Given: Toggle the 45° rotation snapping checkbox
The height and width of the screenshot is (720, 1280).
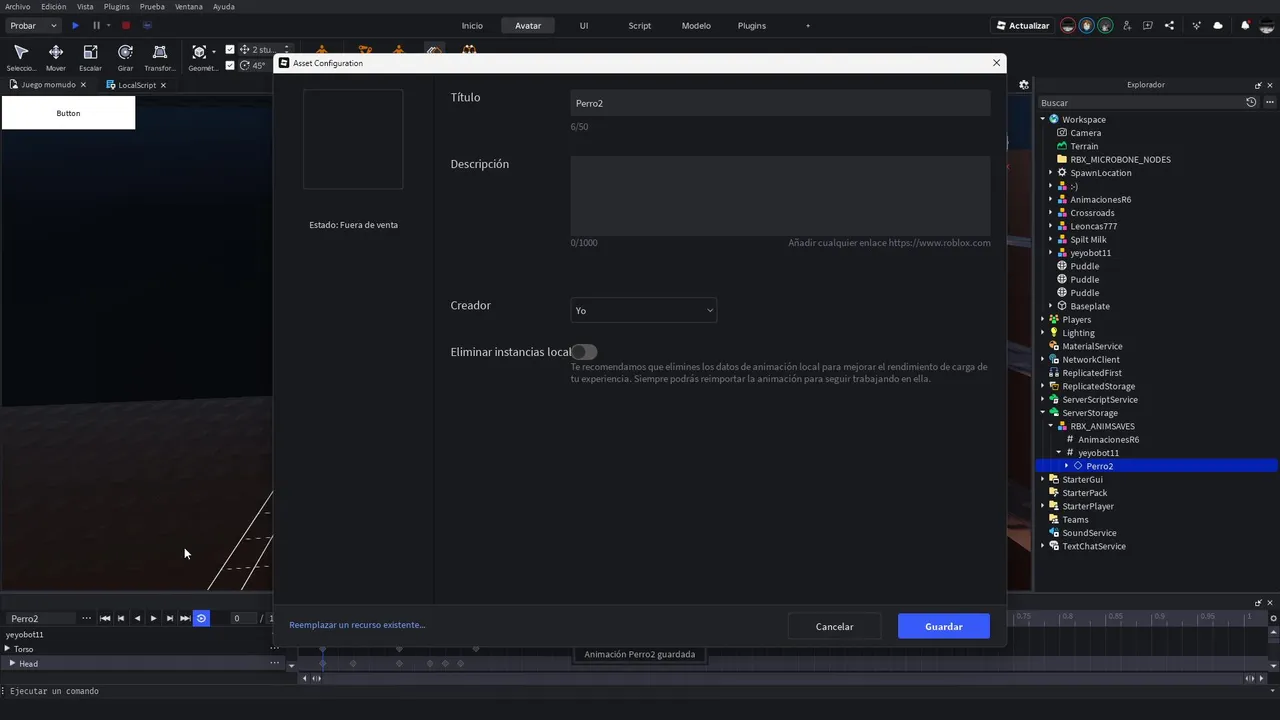Looking at the screenshot, I should click(x=230, y=65).
